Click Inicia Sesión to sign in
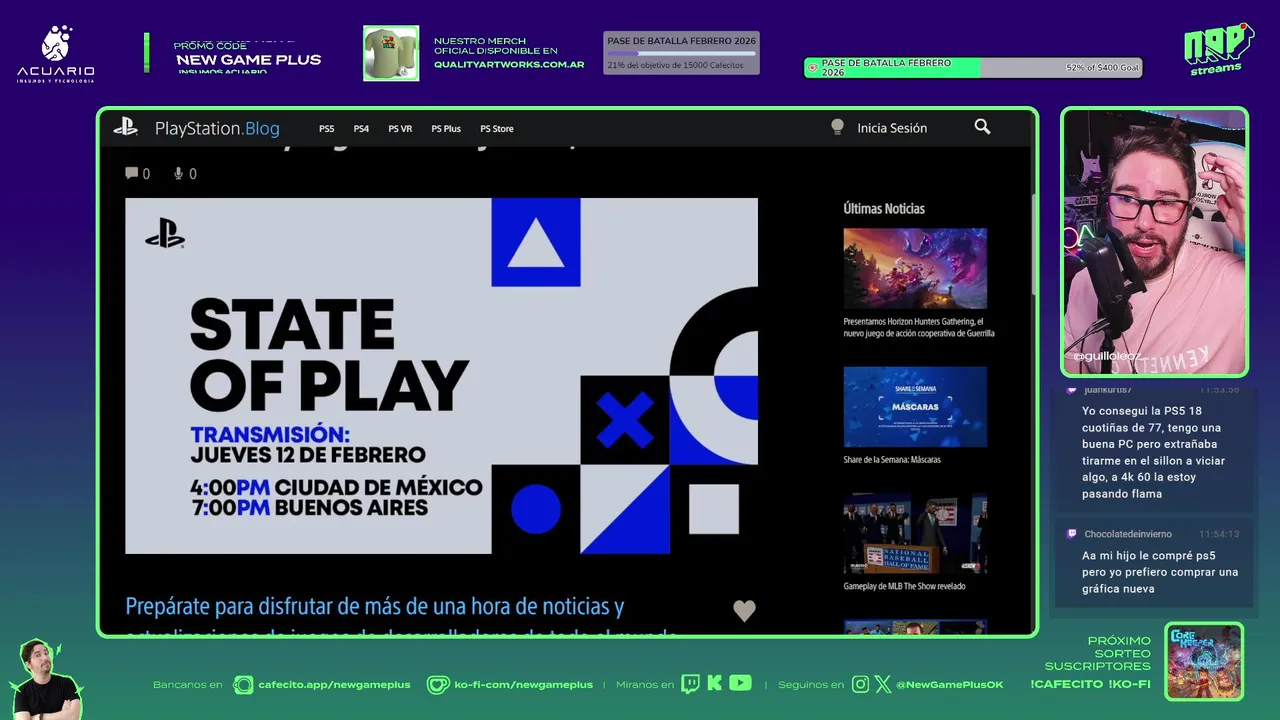This screenshot has height=720, width=1280. click(x=892, y=128)
